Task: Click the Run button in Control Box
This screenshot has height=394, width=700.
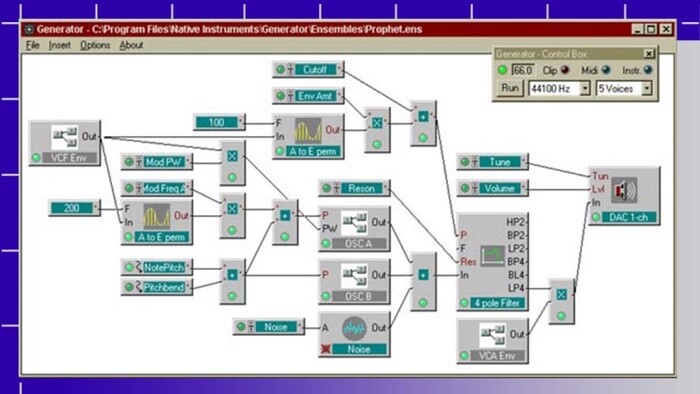Action: [x=510, y=88]
